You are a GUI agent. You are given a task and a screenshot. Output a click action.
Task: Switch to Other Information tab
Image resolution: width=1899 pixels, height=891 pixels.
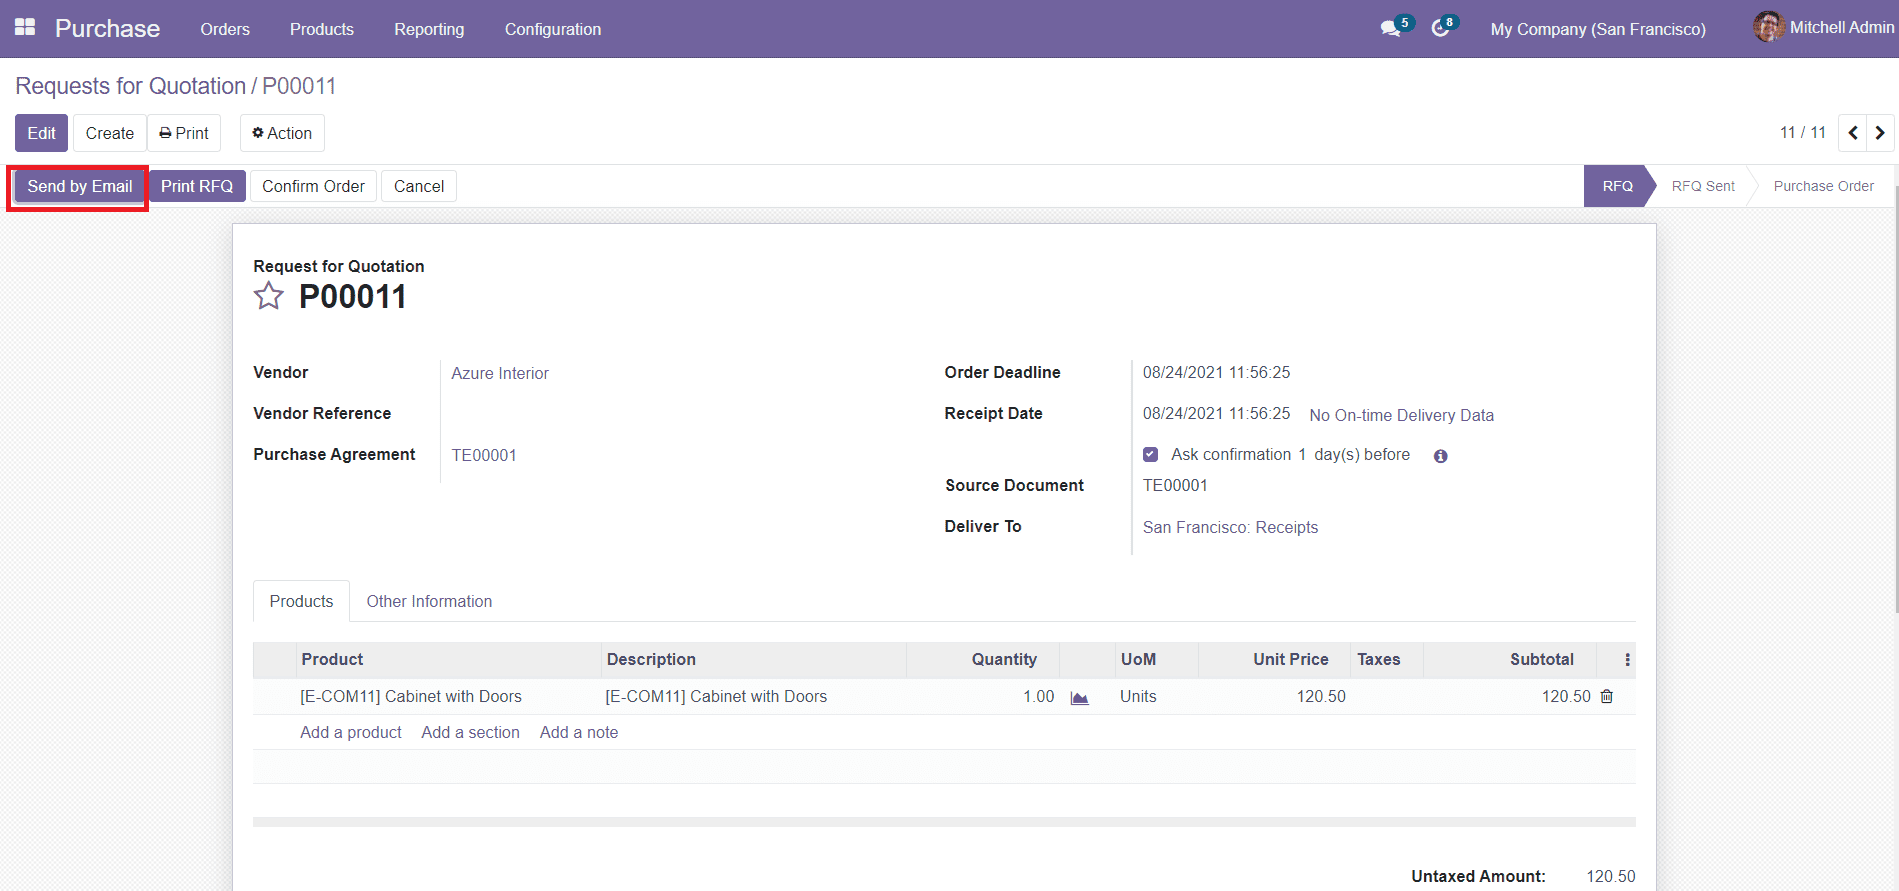(429, 601)
